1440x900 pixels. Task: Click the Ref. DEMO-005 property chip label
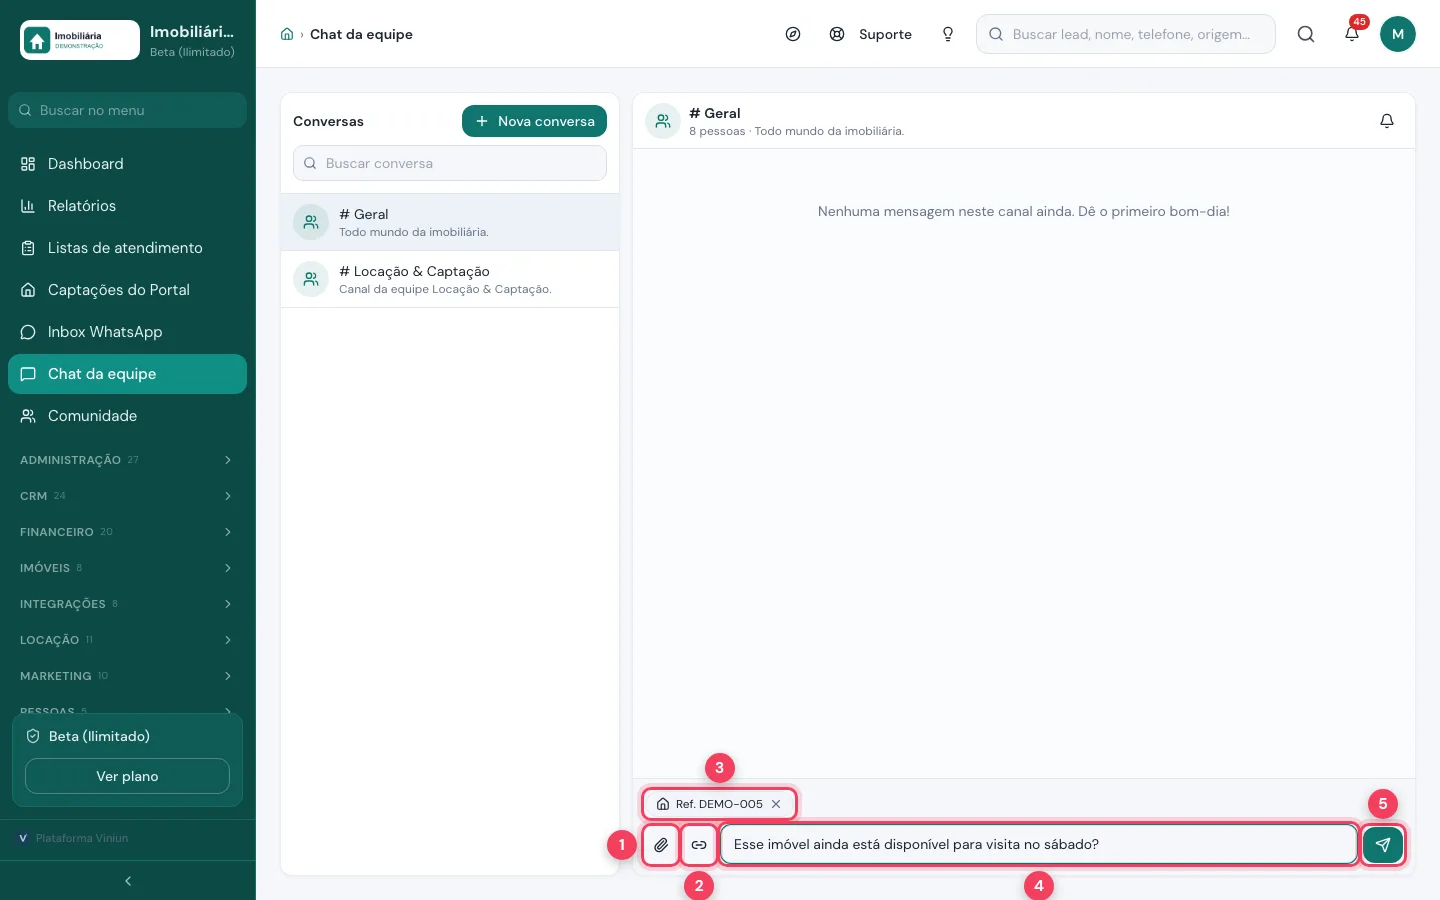(719, 804)
